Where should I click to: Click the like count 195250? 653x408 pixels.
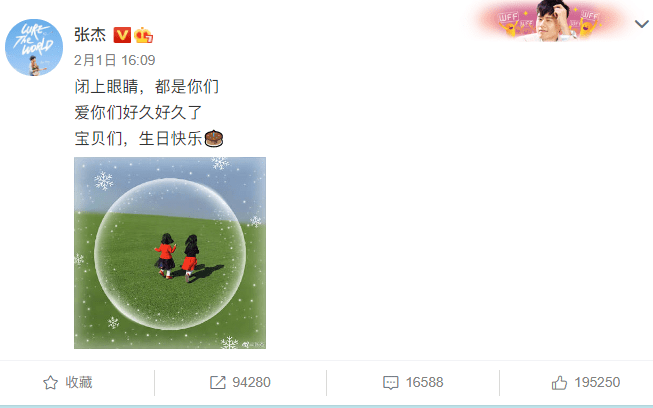[597, 382]
